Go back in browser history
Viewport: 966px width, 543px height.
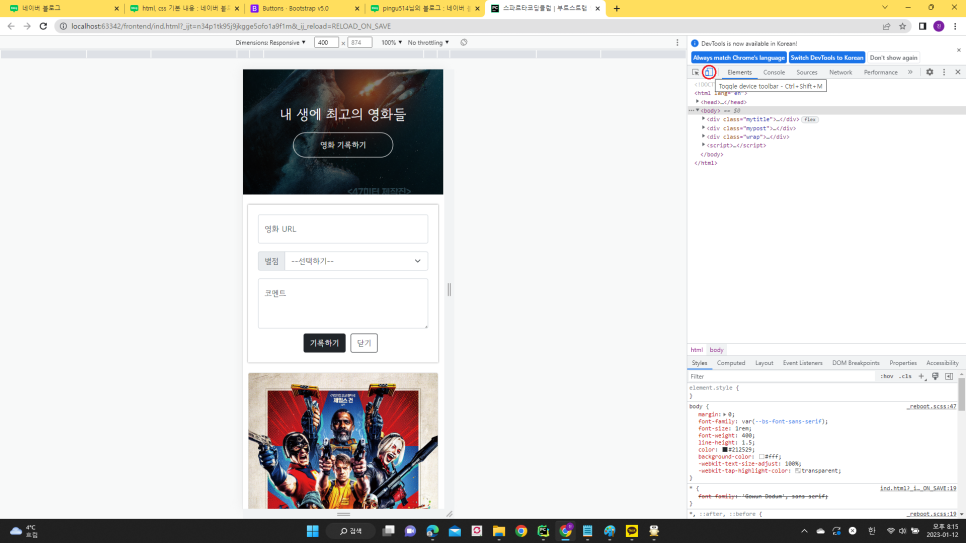click(x=11, y=27)
